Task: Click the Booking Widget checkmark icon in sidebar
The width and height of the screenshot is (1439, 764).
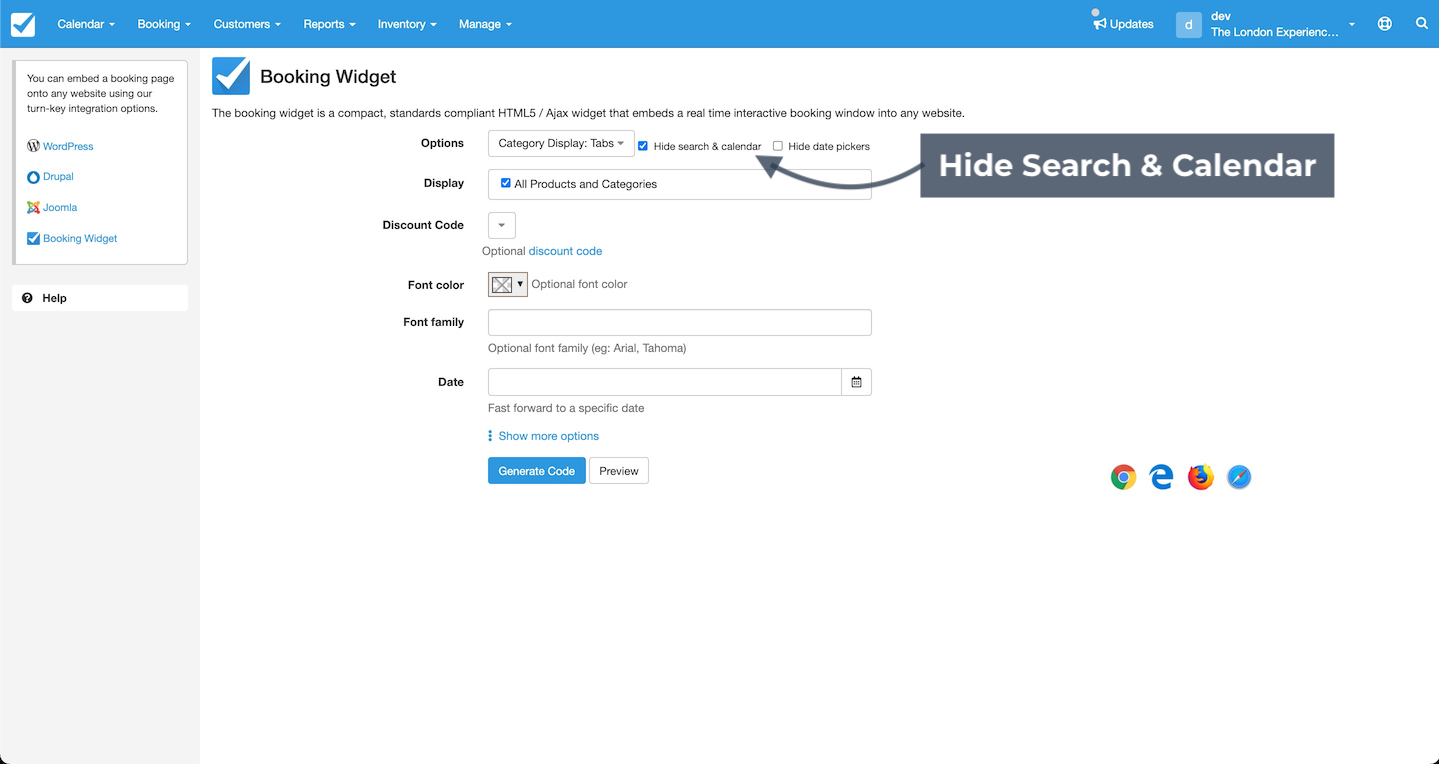Action: pyautogui.click(x=33, y=239)
